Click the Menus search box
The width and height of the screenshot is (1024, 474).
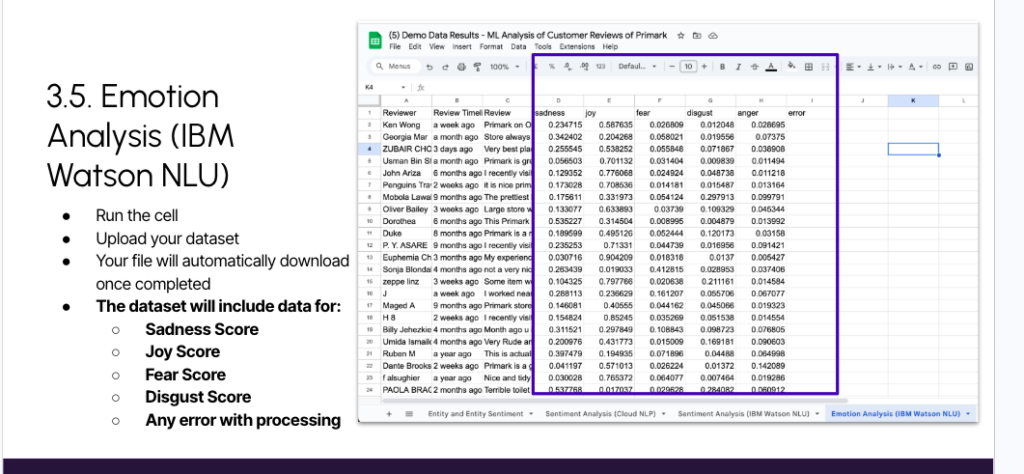394,67
